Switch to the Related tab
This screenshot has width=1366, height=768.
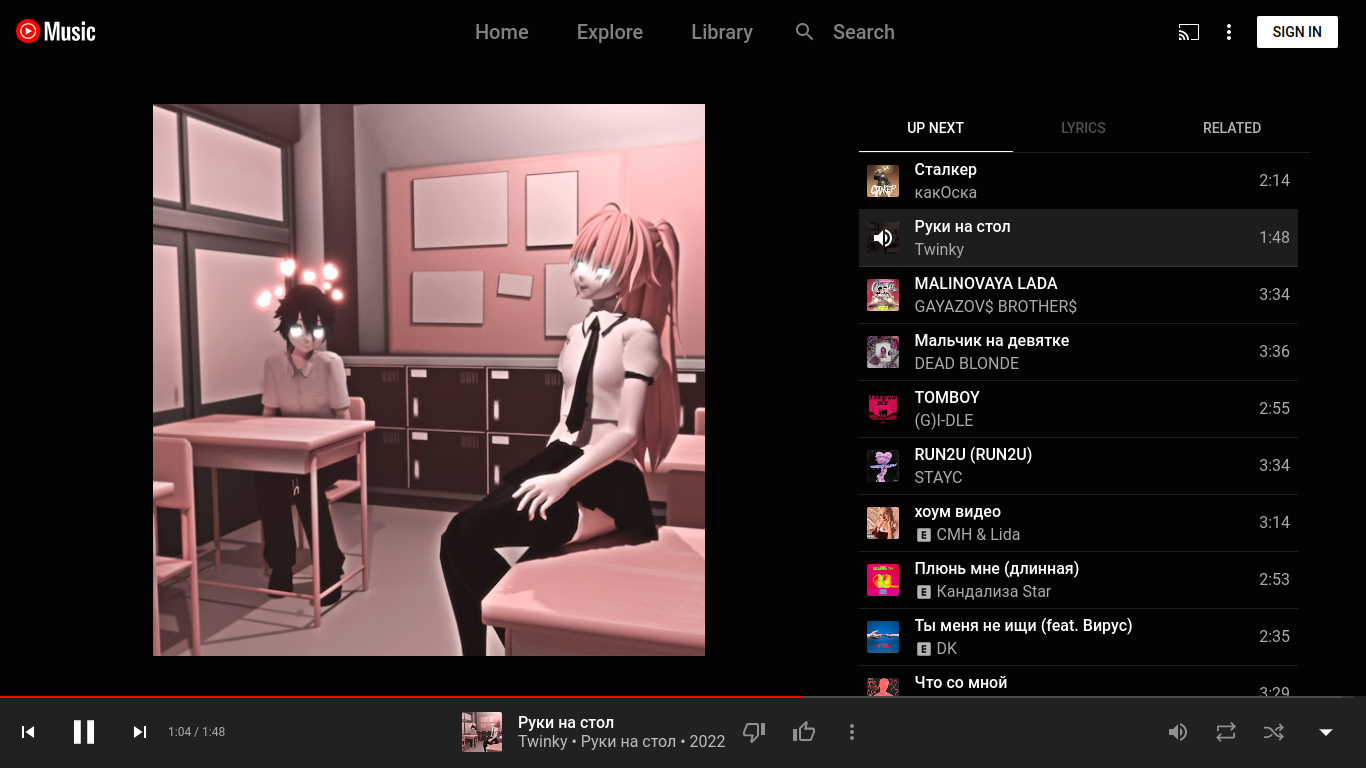click(1231, 128)
